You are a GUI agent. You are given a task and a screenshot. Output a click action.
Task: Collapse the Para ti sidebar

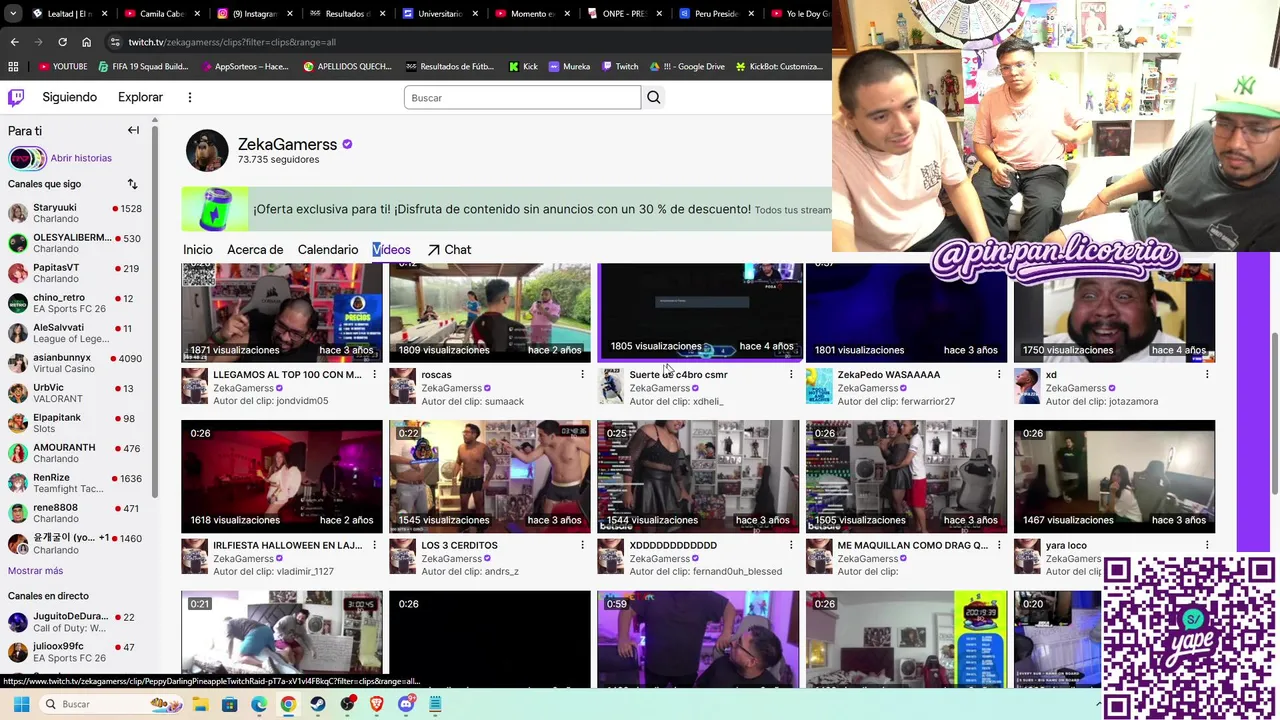(133, 130)
